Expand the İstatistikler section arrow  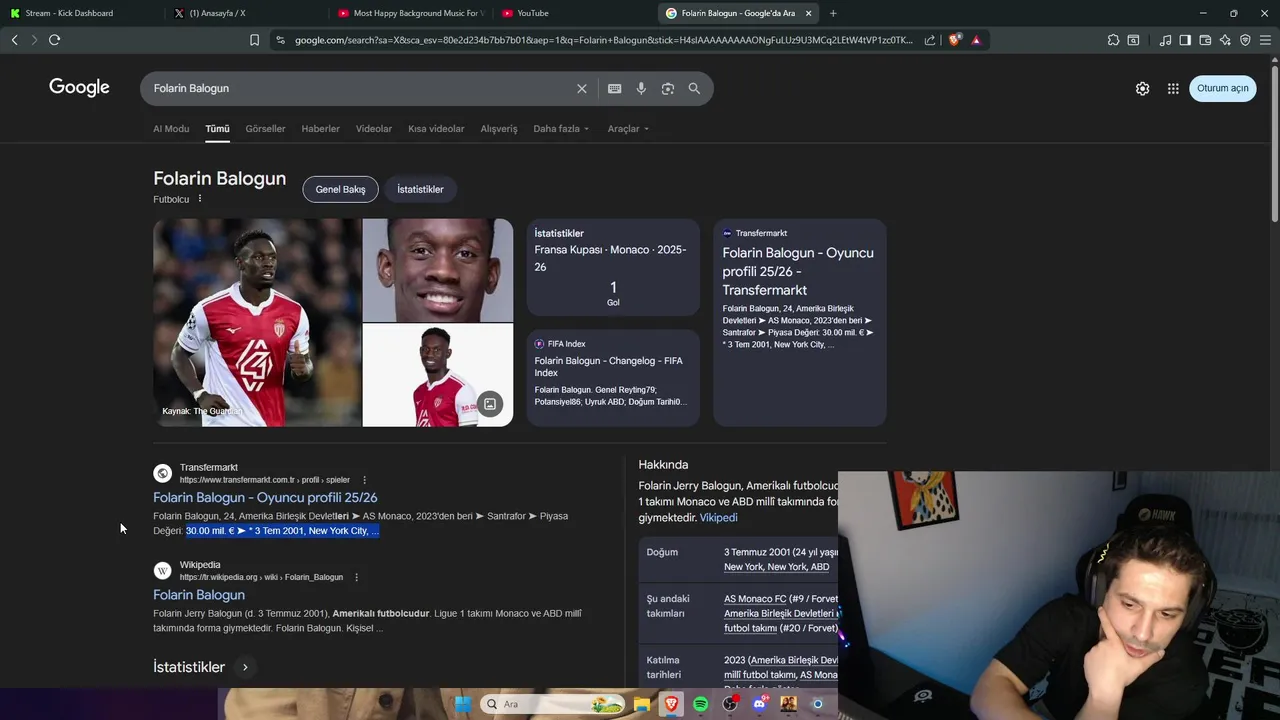pyautogui.click(x=245, y=667)
